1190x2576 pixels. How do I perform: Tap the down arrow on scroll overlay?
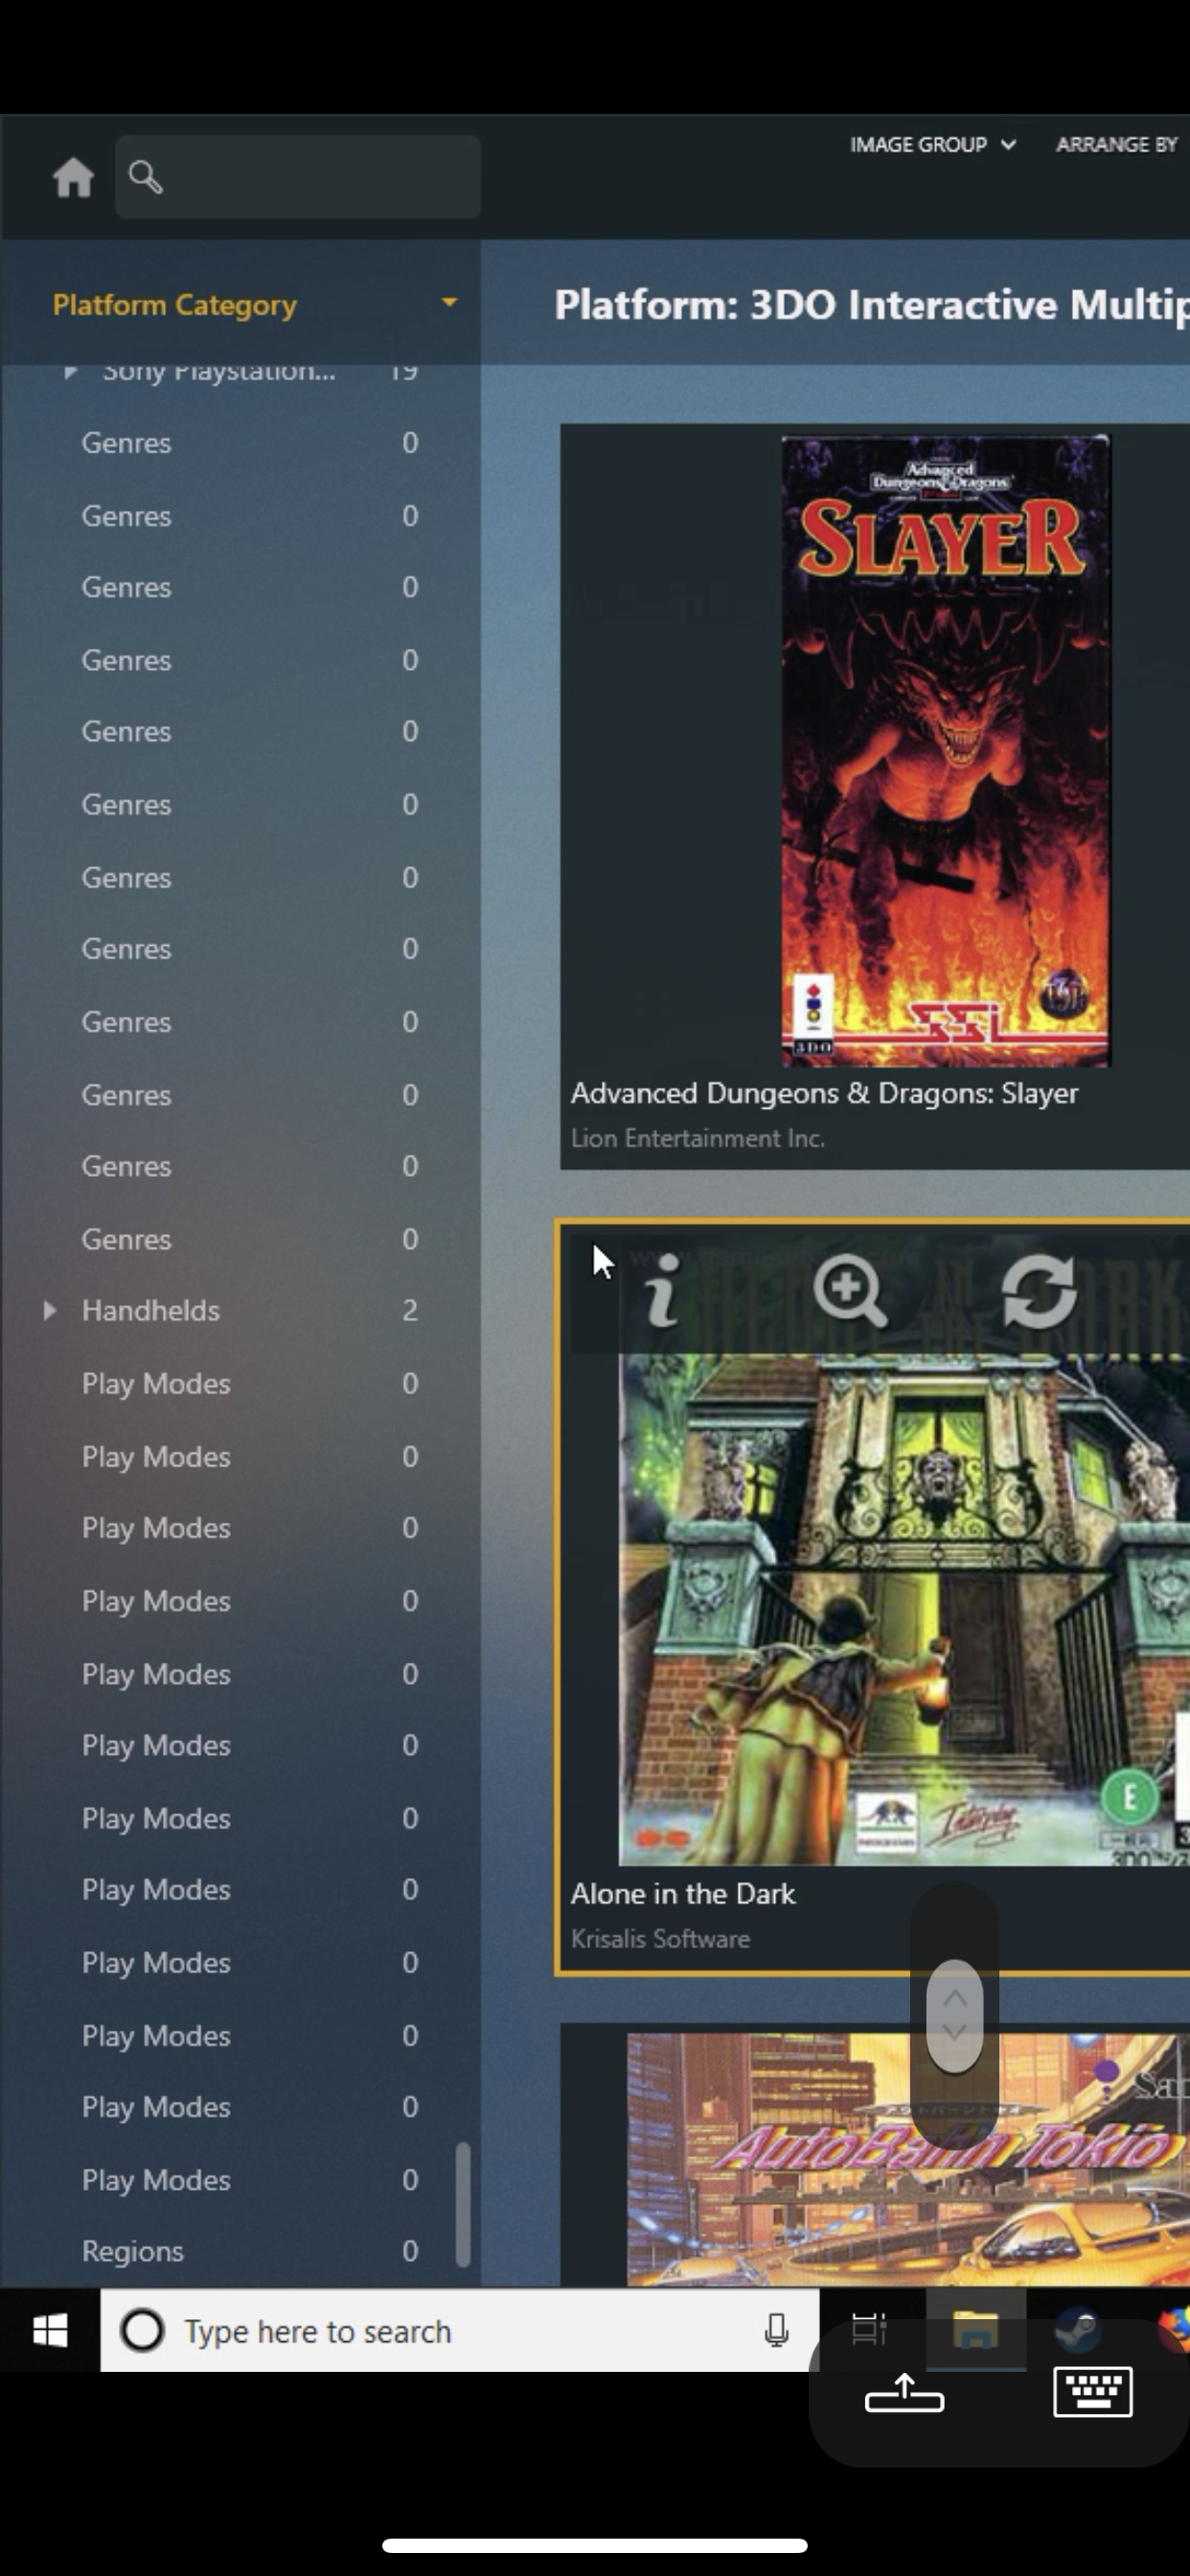pyautogui.click(x=954, y=2032)
